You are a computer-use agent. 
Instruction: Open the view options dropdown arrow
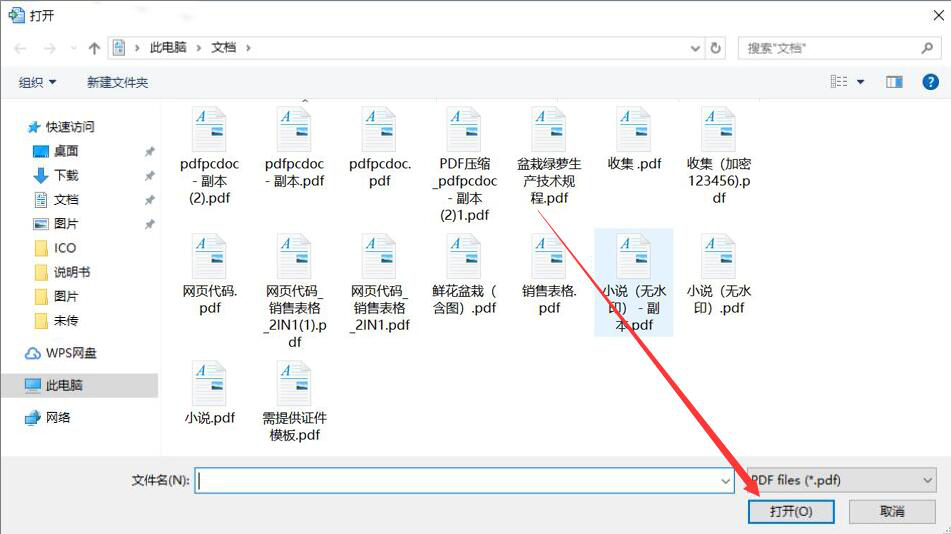tap(860, 82)
